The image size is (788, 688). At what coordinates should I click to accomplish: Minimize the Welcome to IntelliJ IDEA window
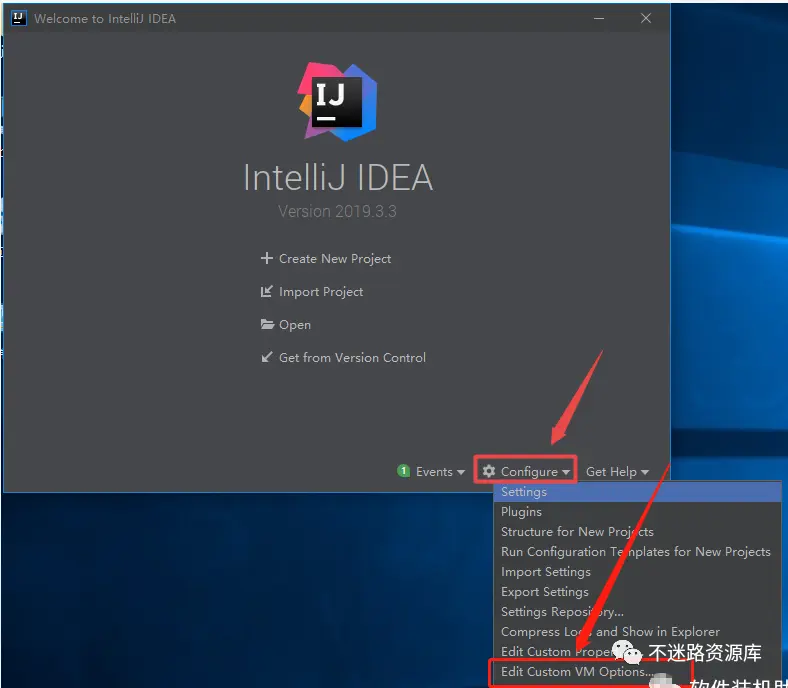pyautogui.click(x=599, y=19)
